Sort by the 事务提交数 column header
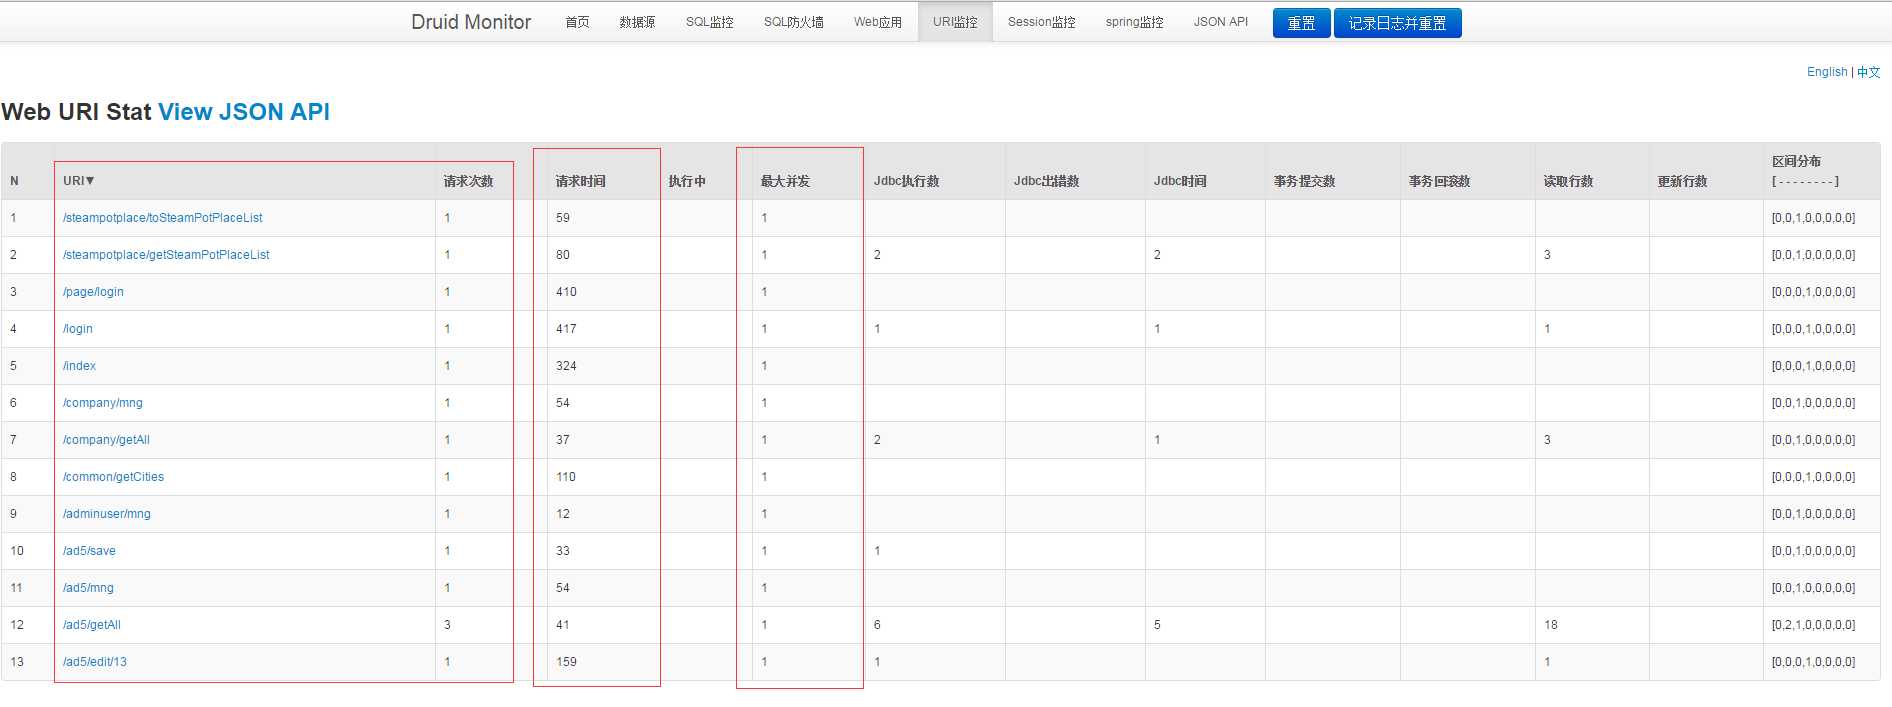The image size is (1892, 707). point(1305,181)
